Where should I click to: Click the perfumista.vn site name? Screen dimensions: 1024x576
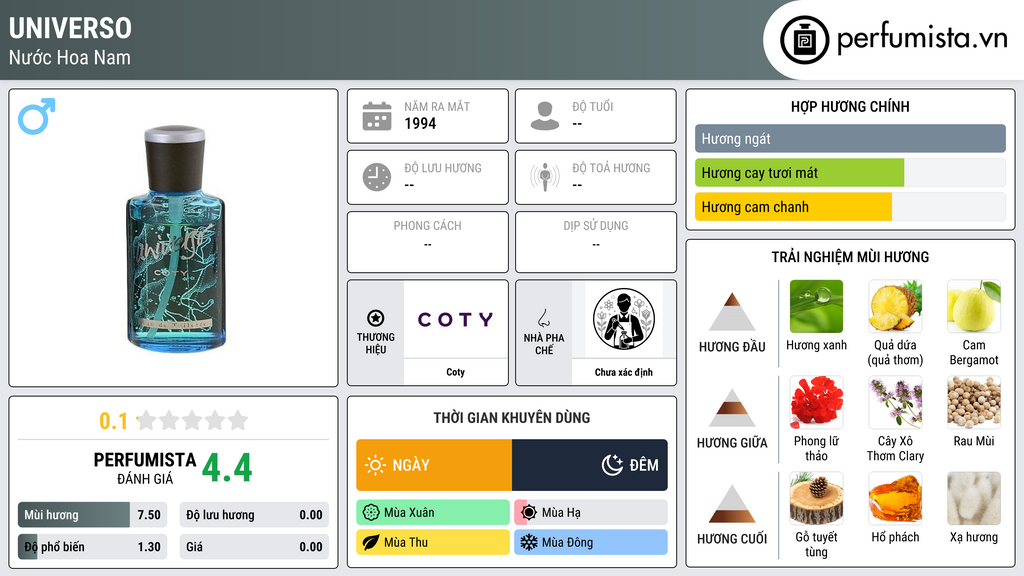click(x=922, y=39)
